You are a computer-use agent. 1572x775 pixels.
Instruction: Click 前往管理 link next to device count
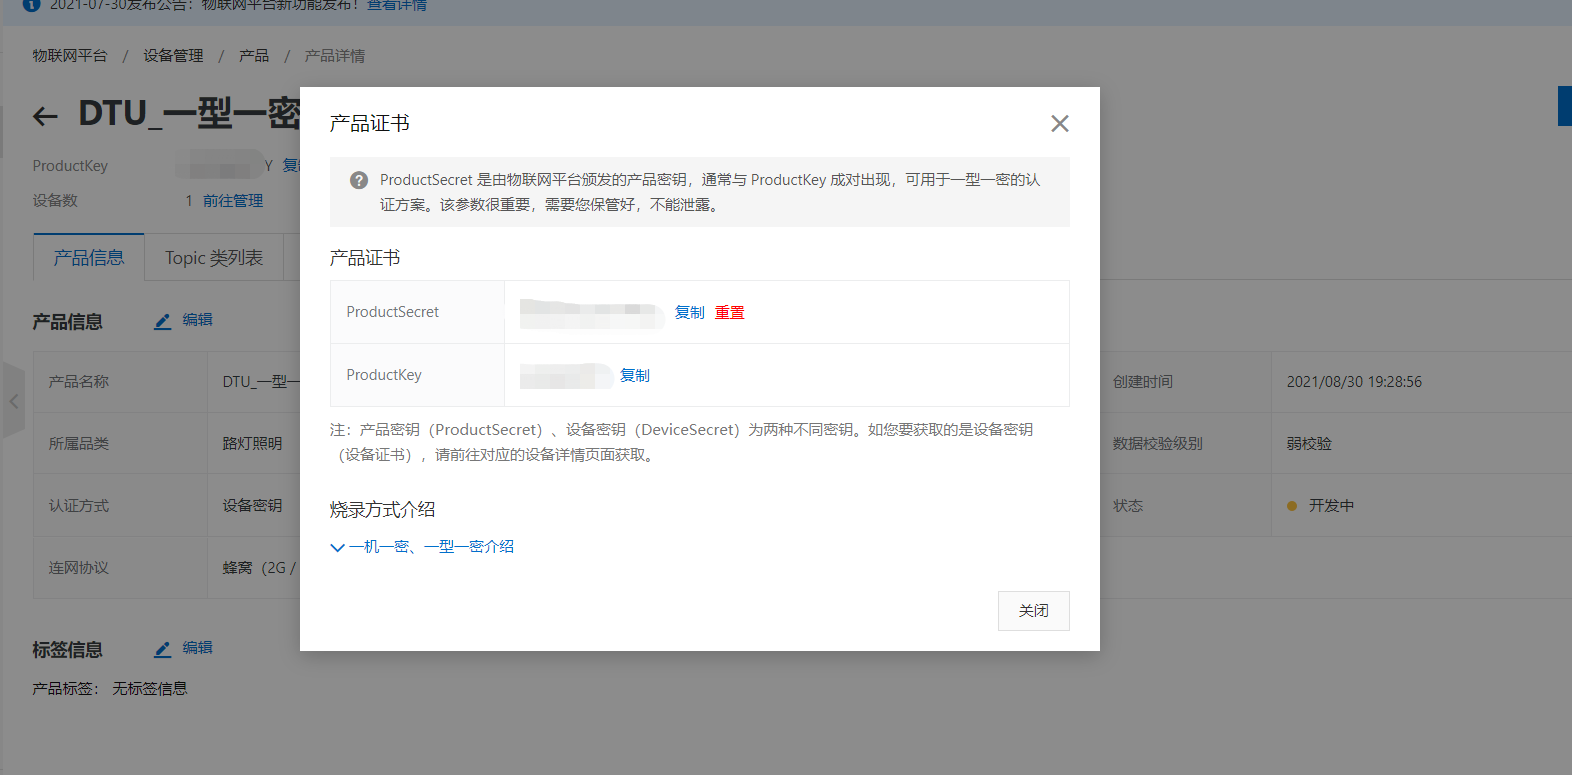(233, 201)
